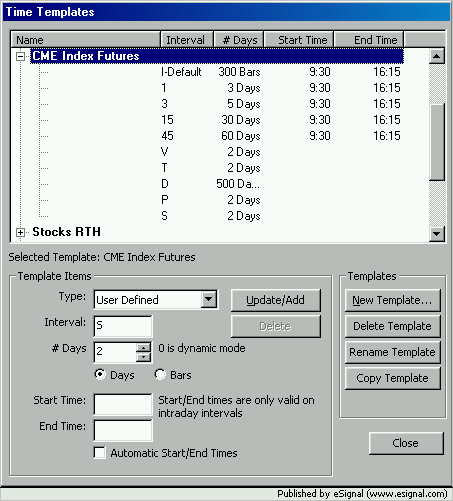Sort by the Interval column header

[x=187, y=40]
